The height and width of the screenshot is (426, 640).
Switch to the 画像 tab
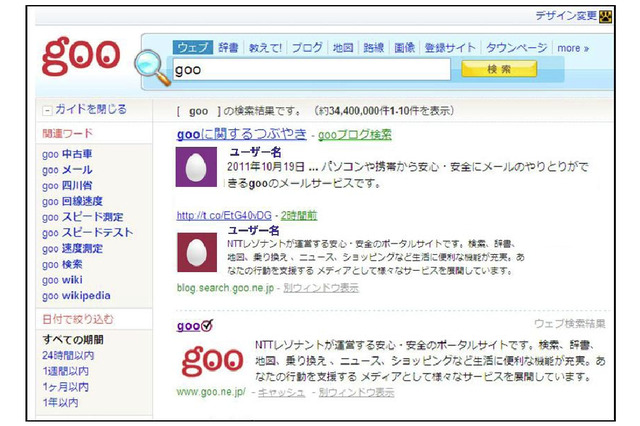pyautogui.click(x=404, y=48)
